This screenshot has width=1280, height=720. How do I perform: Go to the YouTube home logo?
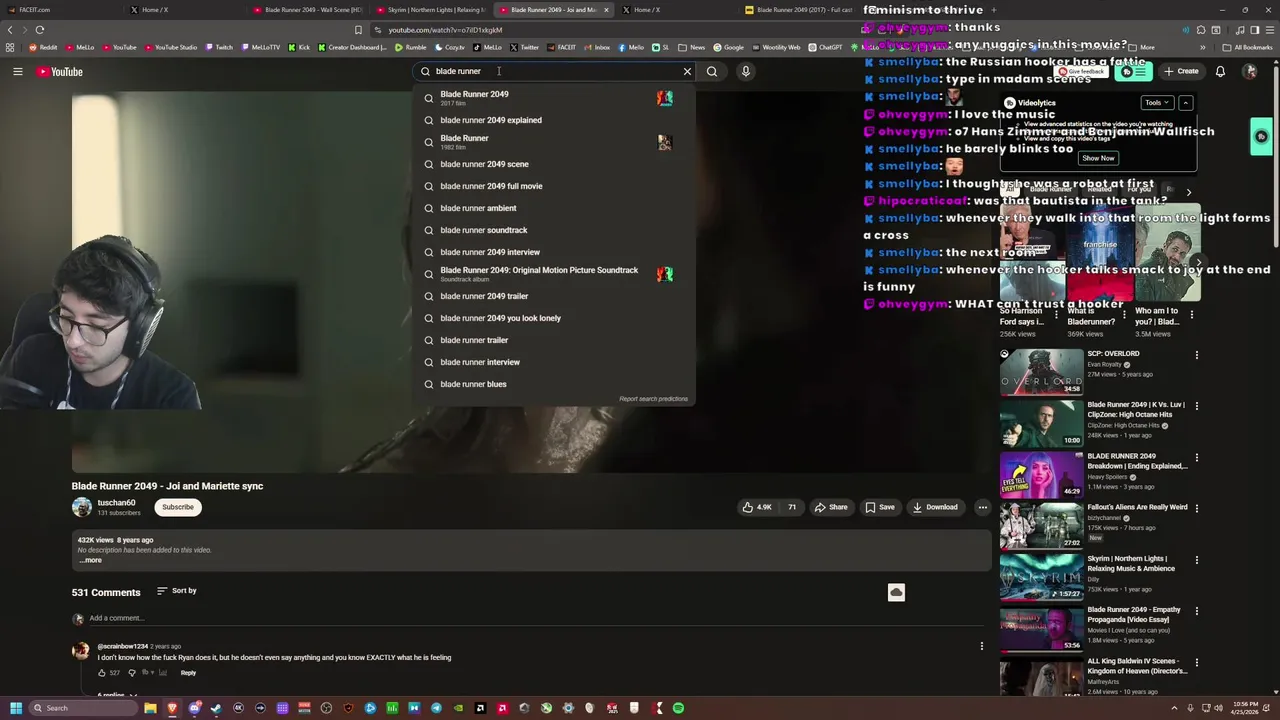[60, 71]
